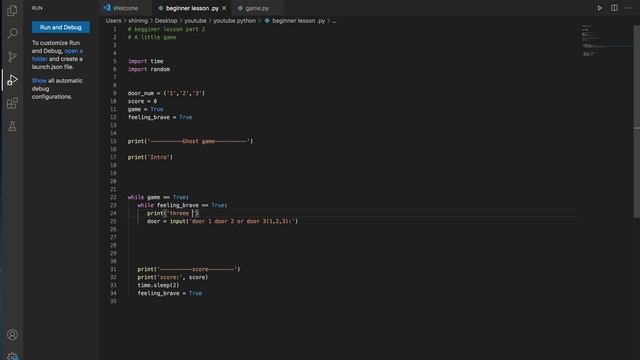Run the Python file with play icon

600,8
